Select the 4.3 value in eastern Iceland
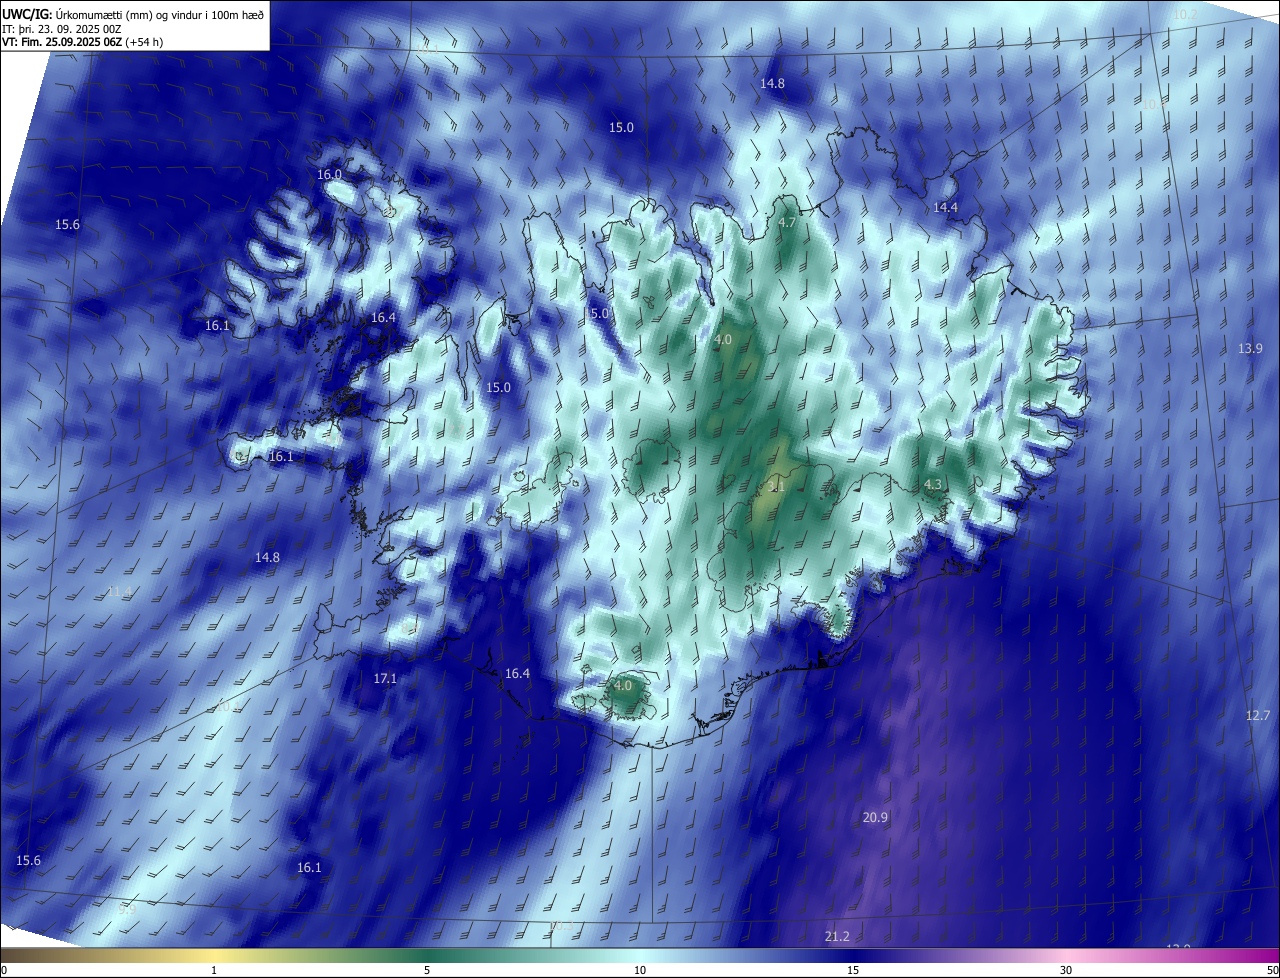 pyautogui.click(x=933, y=484)
